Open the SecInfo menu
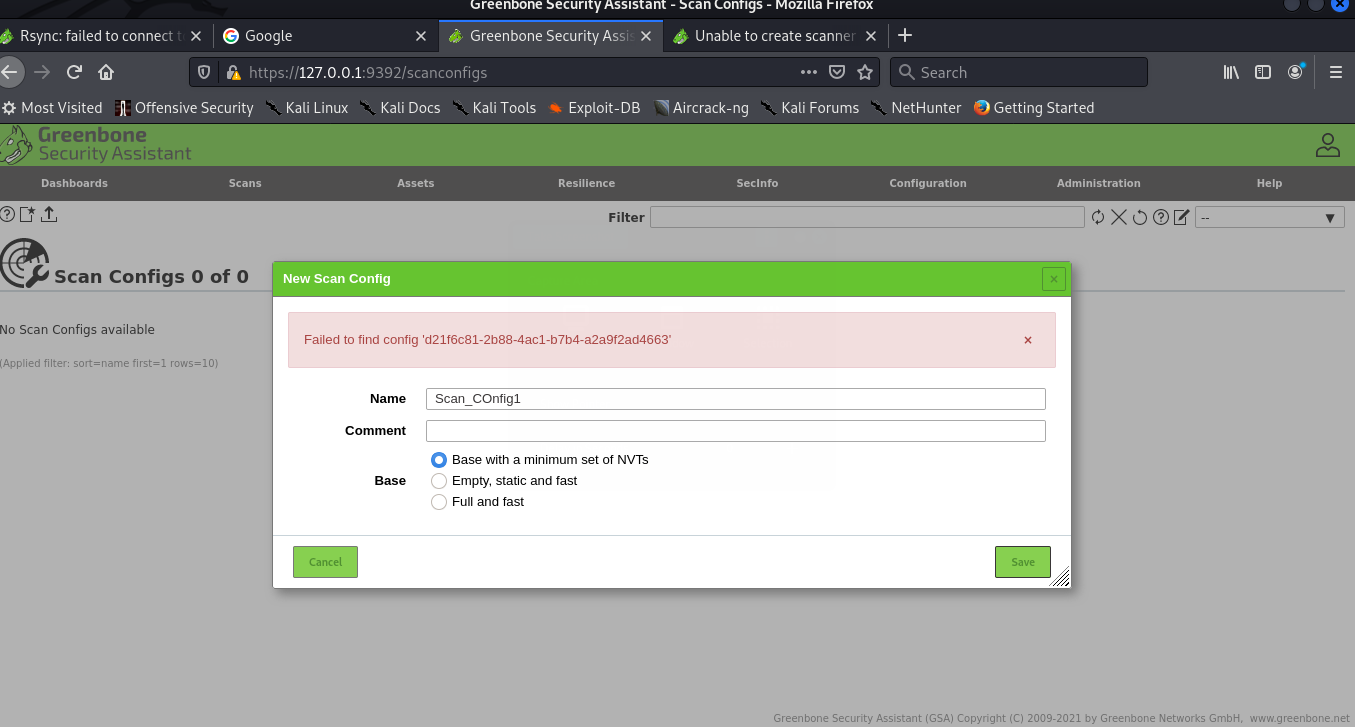 point(757,183)
